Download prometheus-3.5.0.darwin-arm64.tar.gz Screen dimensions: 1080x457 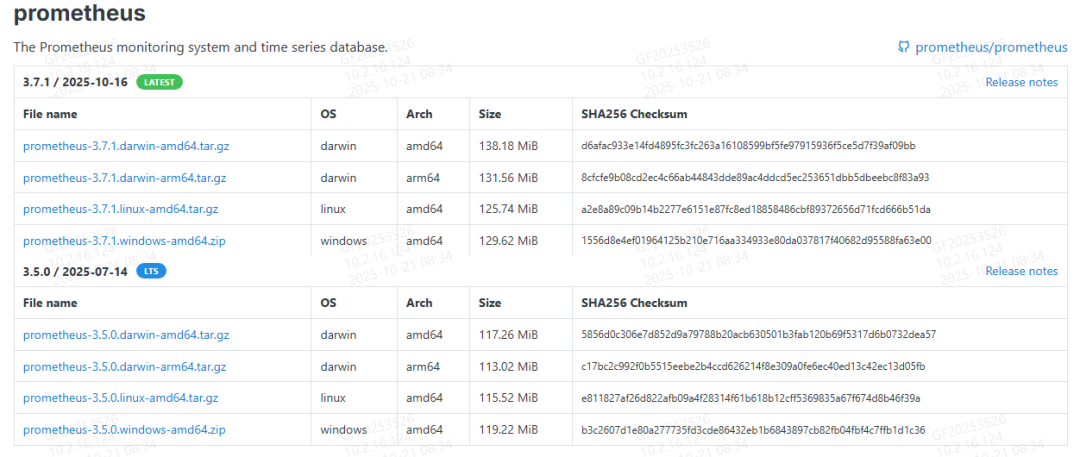point(124,367)
